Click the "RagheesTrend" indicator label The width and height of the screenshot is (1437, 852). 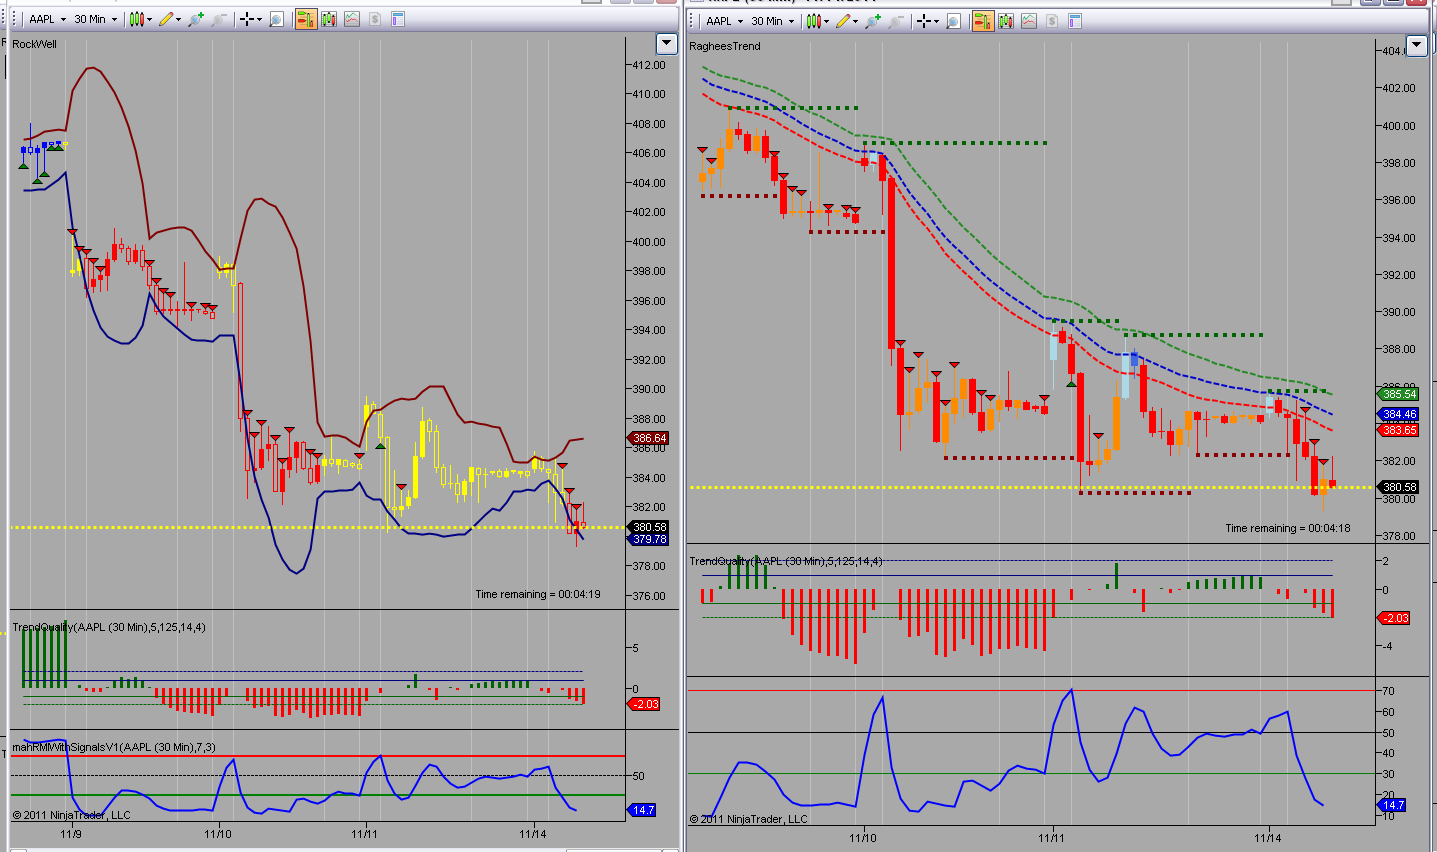tap(725, 46)
